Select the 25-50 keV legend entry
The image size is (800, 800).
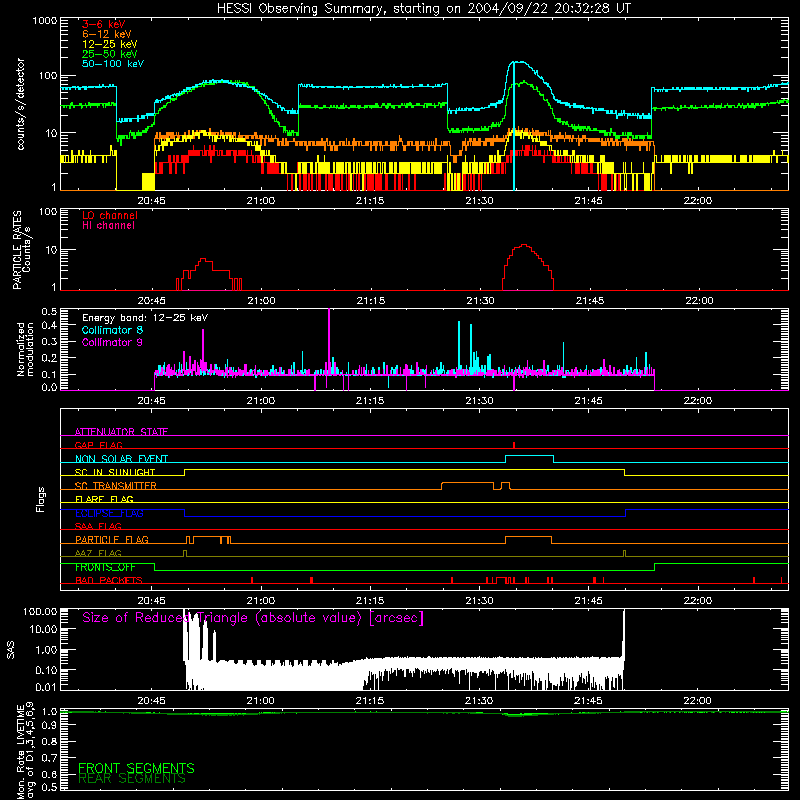tap(110, 54)
